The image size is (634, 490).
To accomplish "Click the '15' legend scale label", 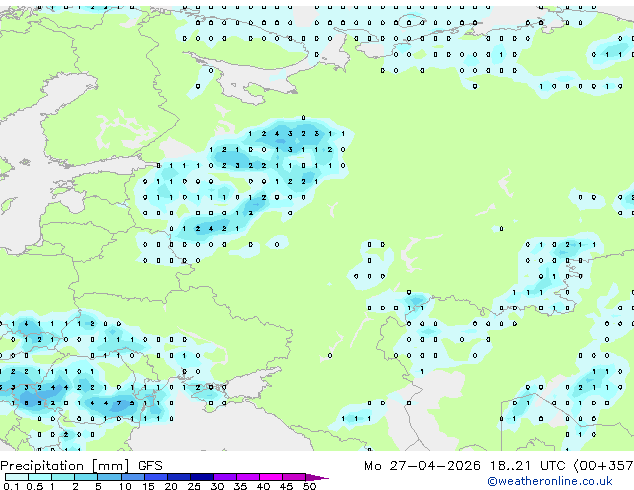I will [148, 486].
